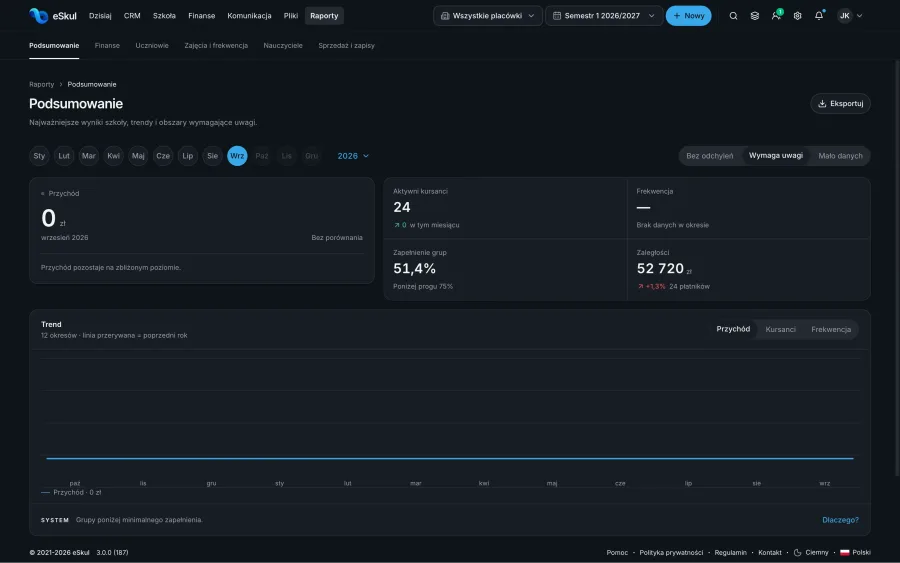900x563 pixels.
Task: Open the layers stack icon in top bar
Action: 755,16
